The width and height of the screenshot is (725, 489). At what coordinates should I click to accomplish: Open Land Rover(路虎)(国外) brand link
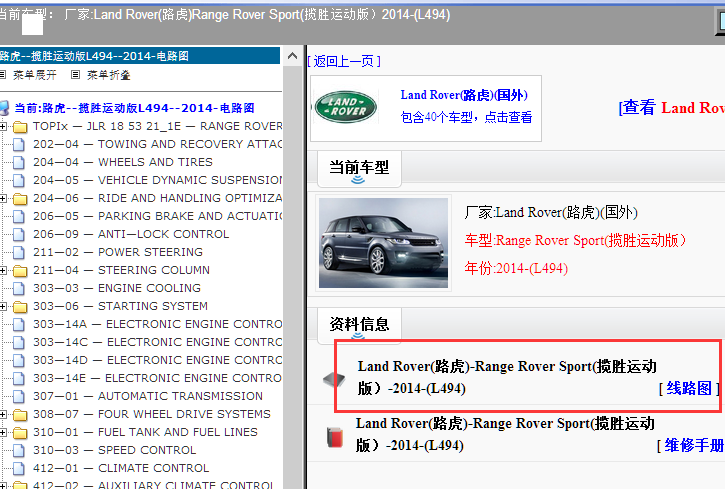[x=464, y=95]
